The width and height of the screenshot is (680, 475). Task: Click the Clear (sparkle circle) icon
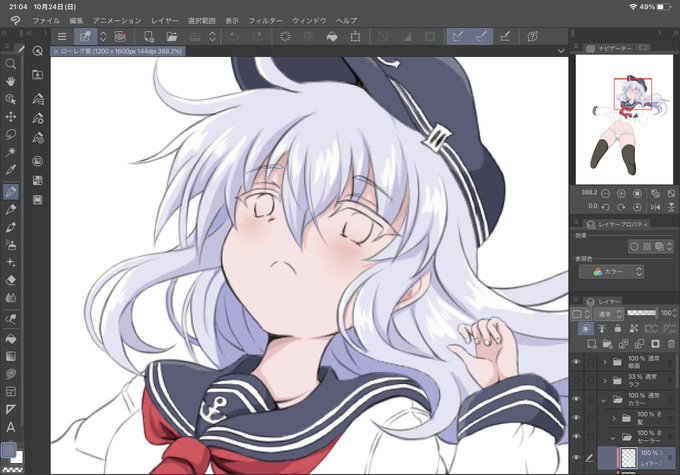point(285,37)
